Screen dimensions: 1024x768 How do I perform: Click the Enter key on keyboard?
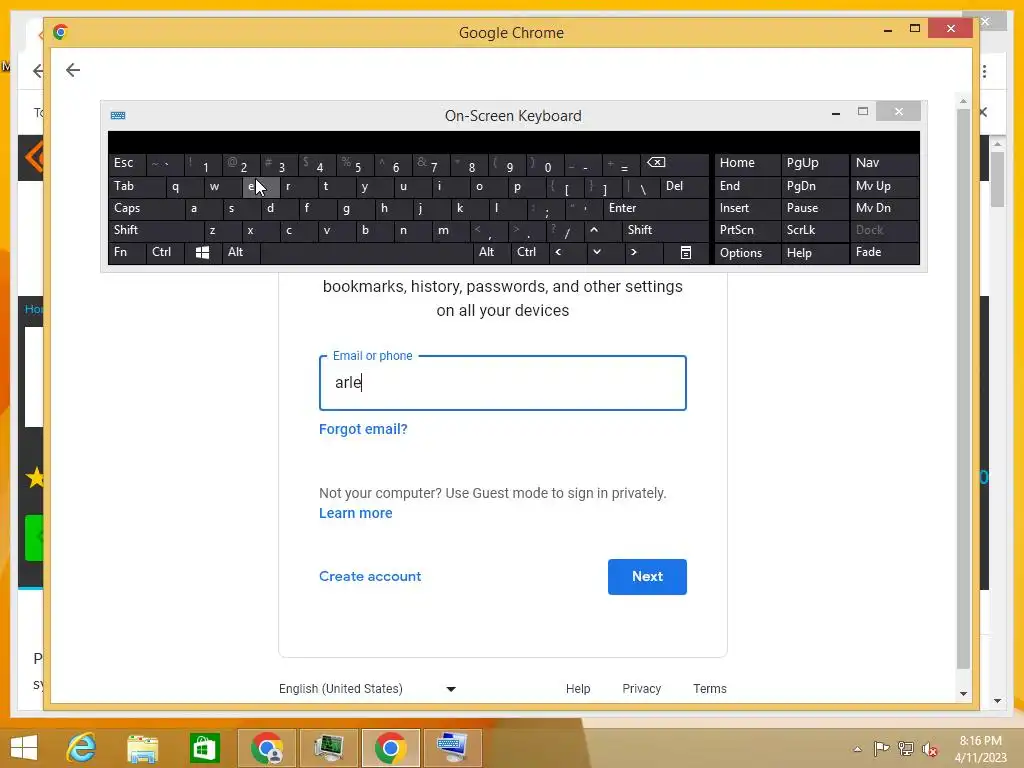coord(656,208)
